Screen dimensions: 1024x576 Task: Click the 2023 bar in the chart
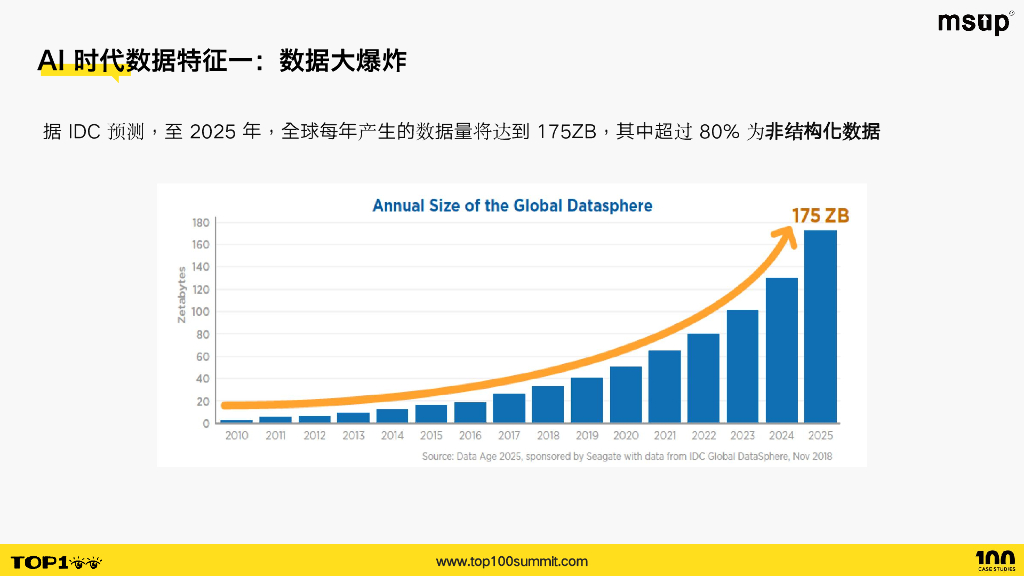[742, 366]
